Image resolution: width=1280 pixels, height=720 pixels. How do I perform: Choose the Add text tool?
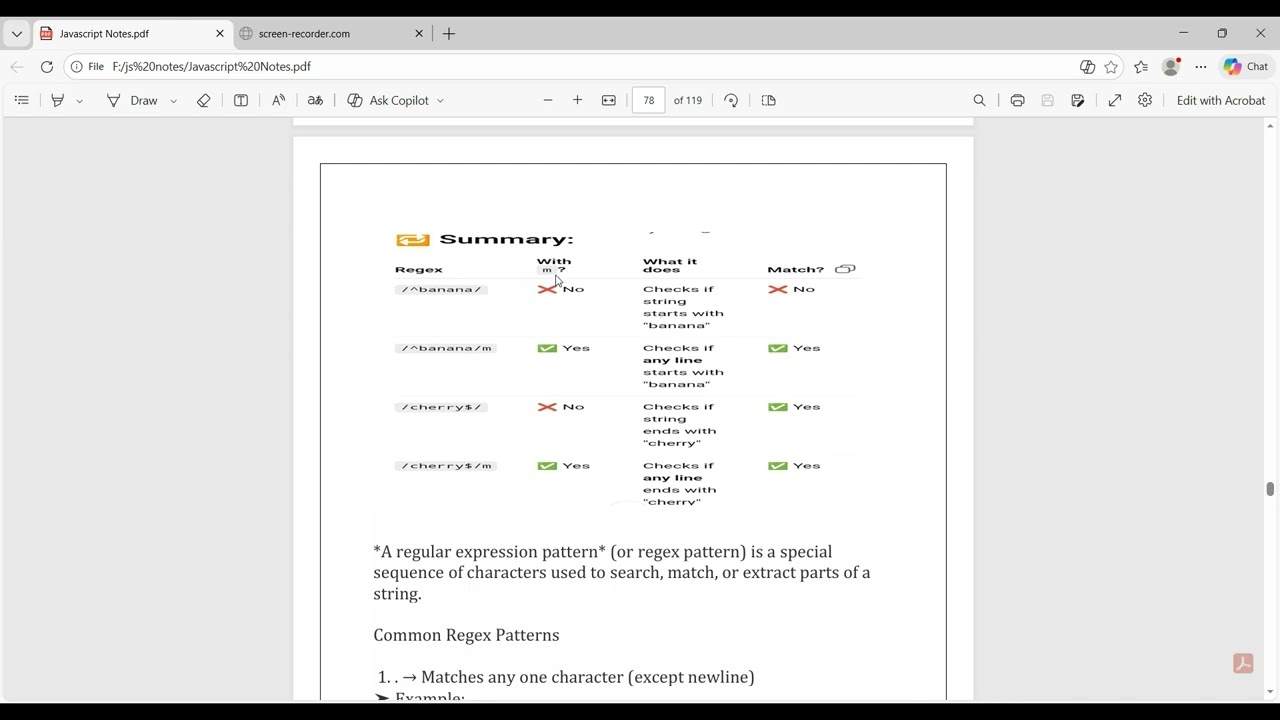coord(241,100)
